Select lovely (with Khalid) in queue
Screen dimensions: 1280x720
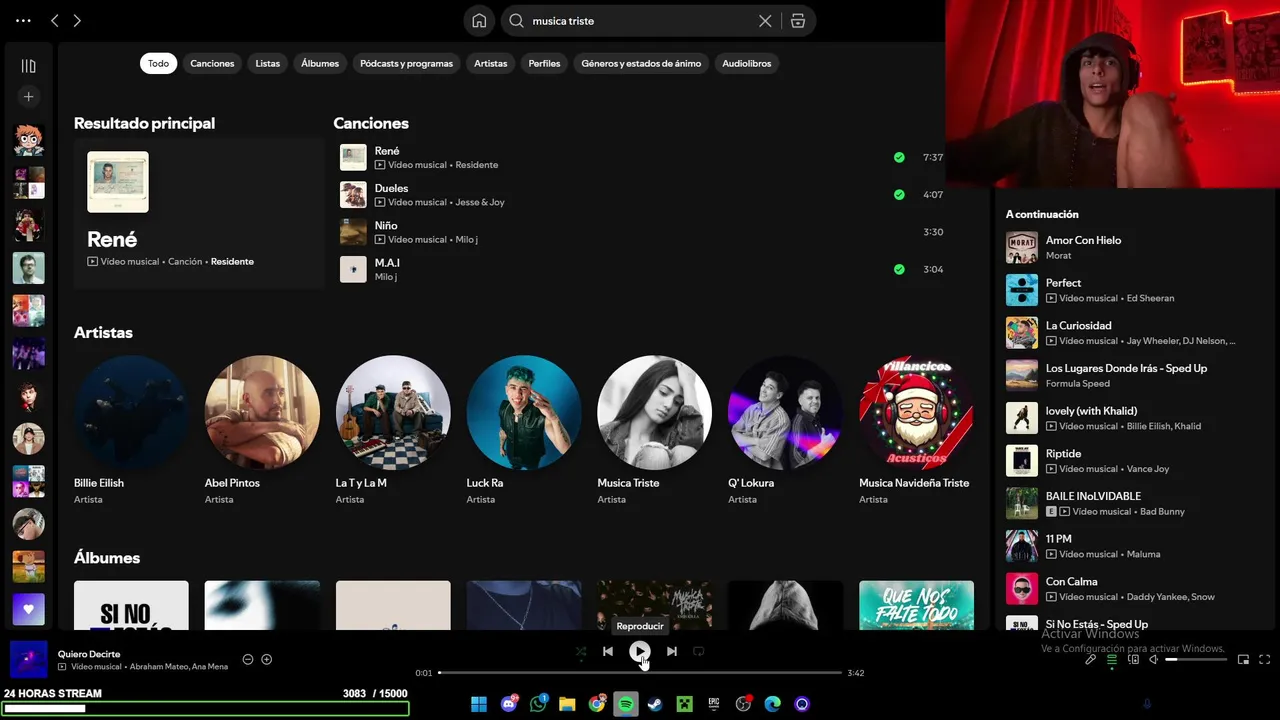(1135, 418)
